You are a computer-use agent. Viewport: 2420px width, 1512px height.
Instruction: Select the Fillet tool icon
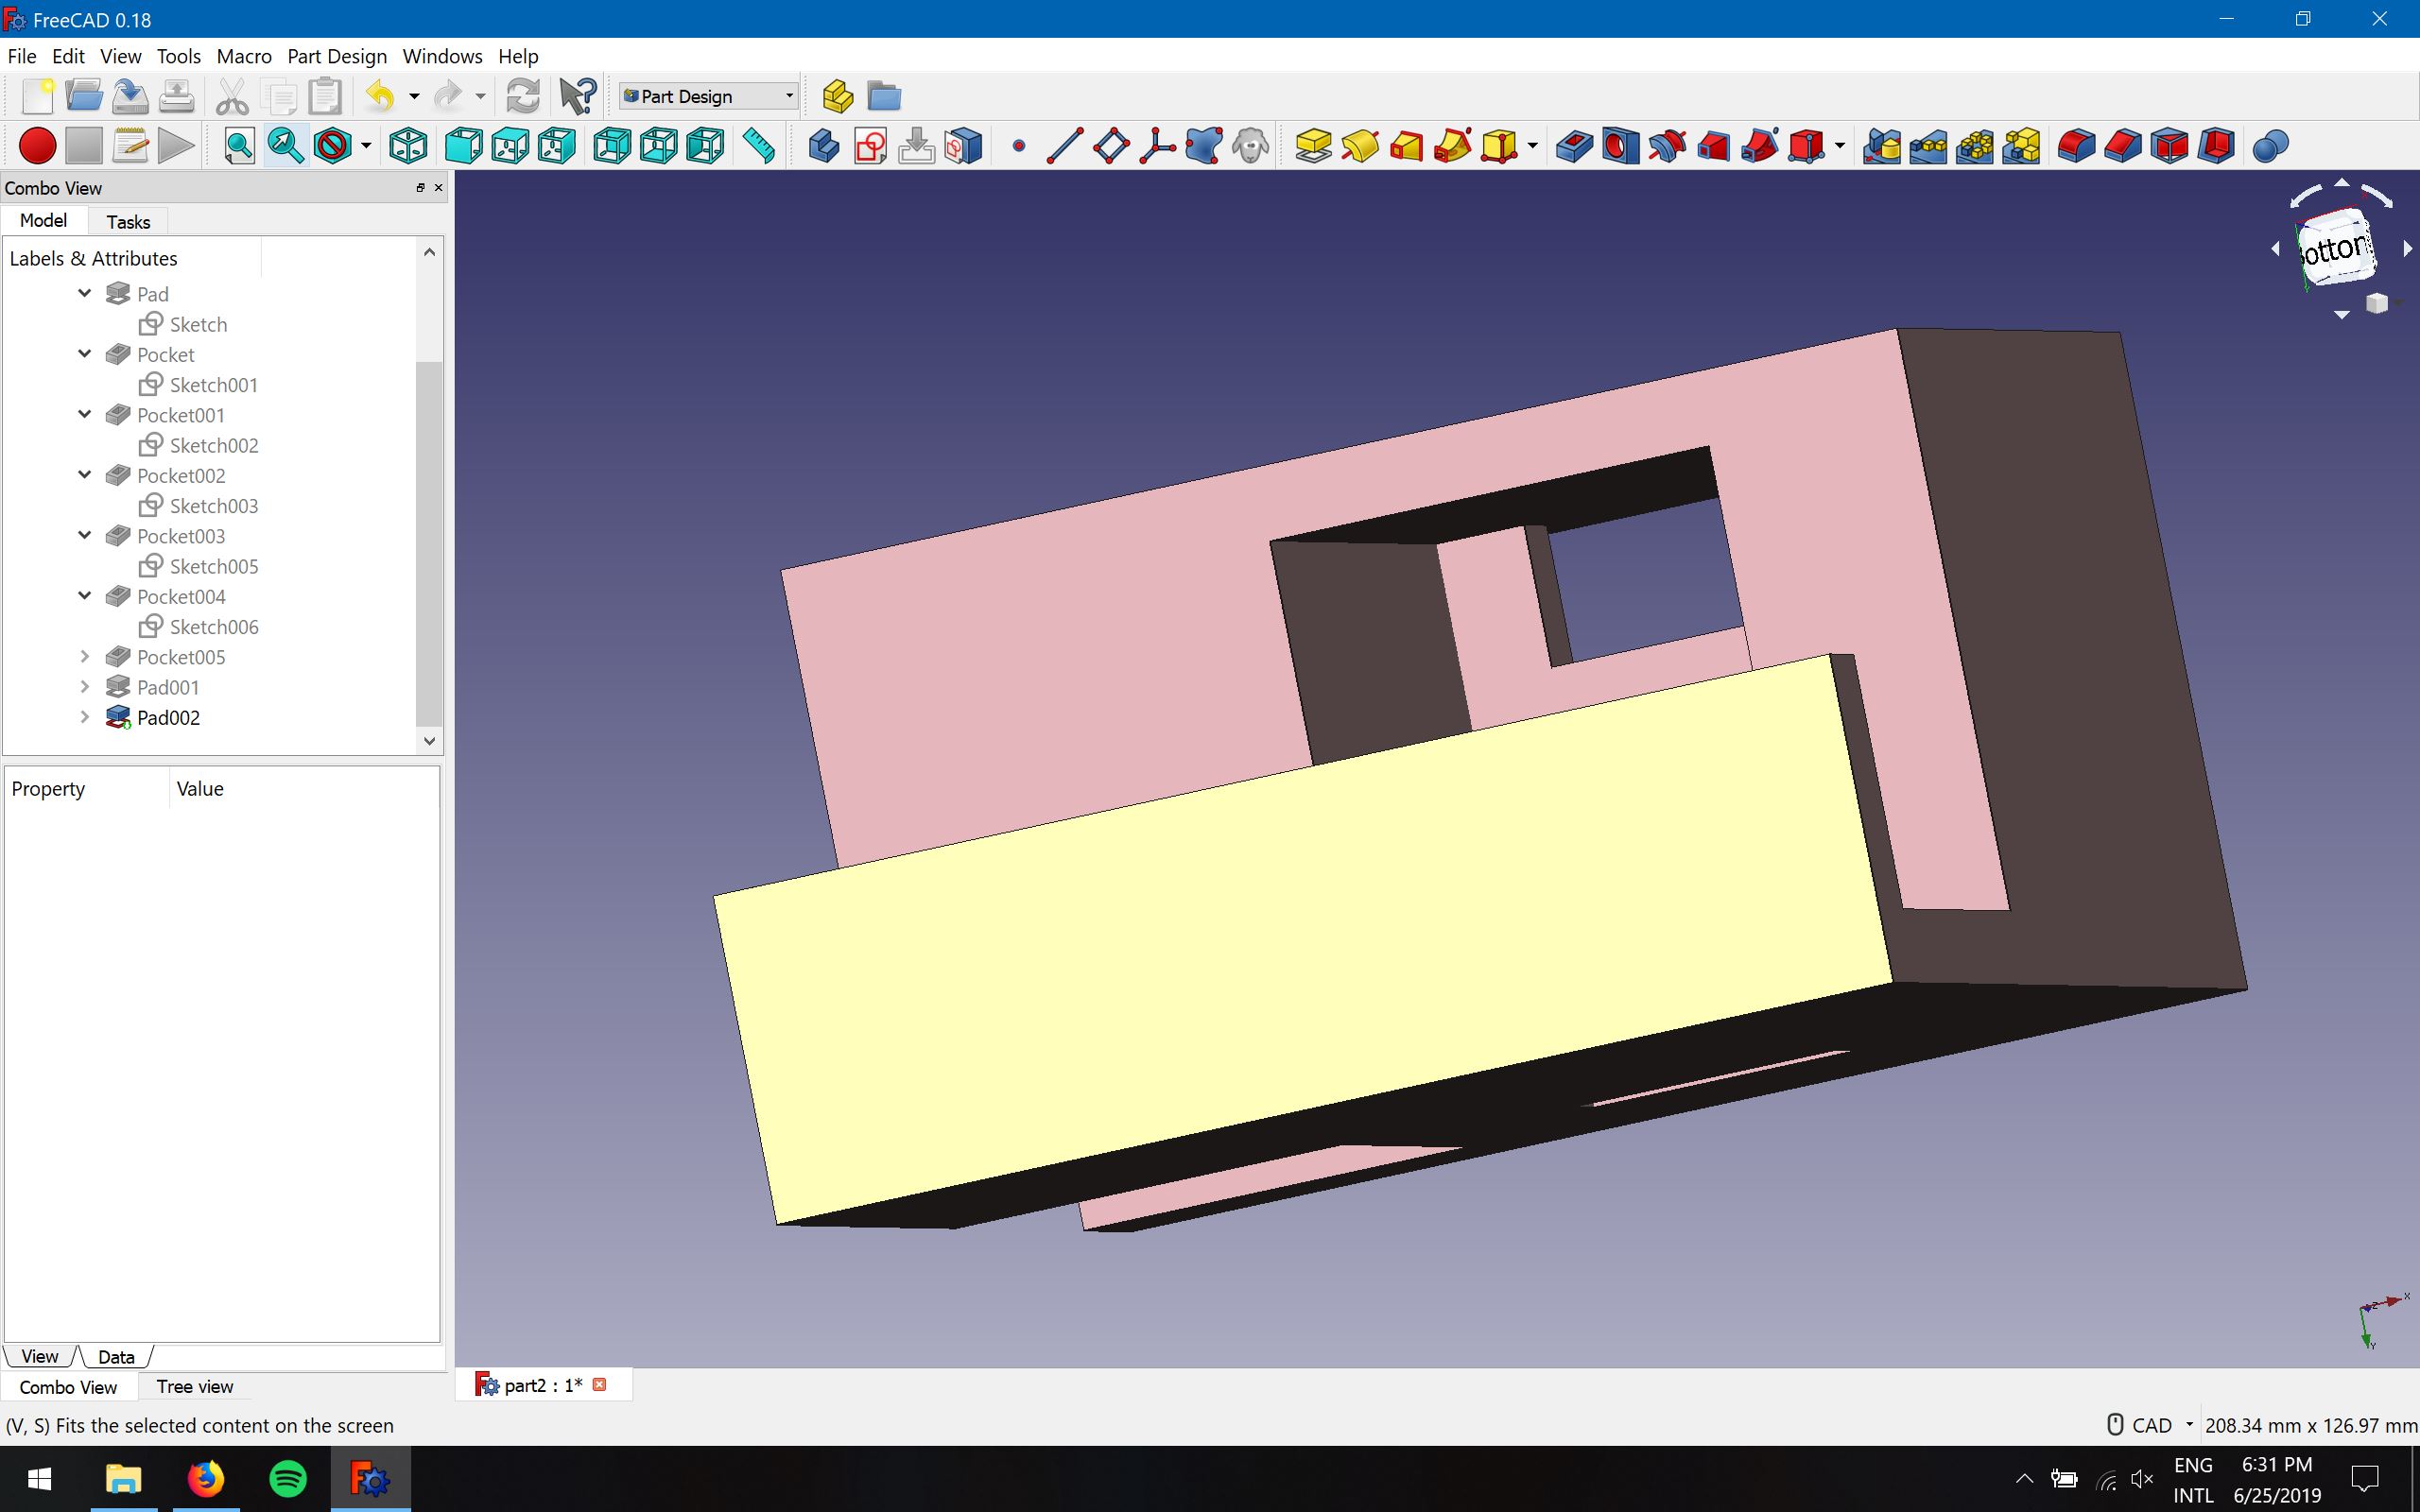[x=2076, y=146]
